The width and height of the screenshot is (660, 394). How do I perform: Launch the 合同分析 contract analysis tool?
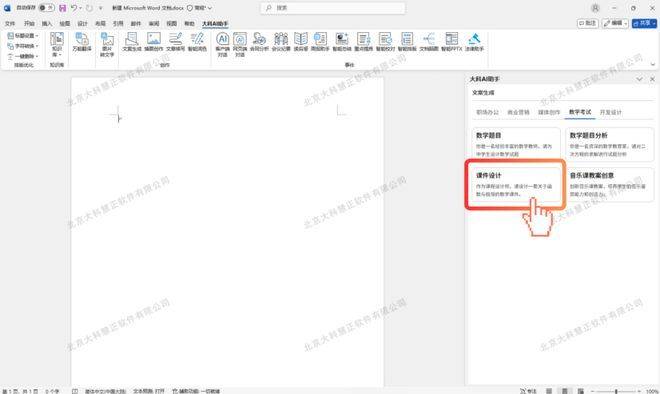coord(259,42)
